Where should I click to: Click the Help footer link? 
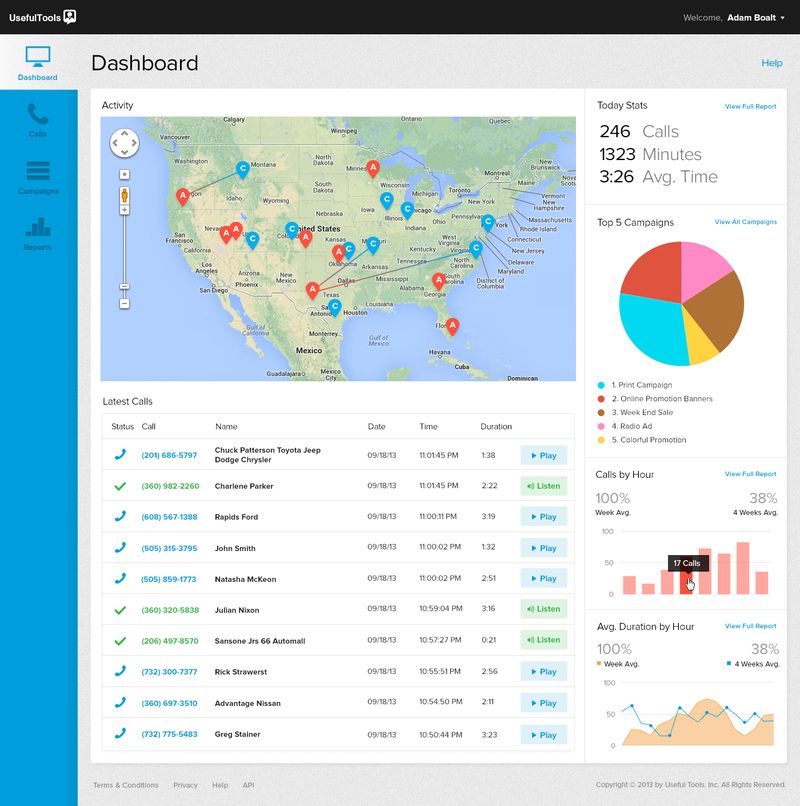(x=220, y=785)
